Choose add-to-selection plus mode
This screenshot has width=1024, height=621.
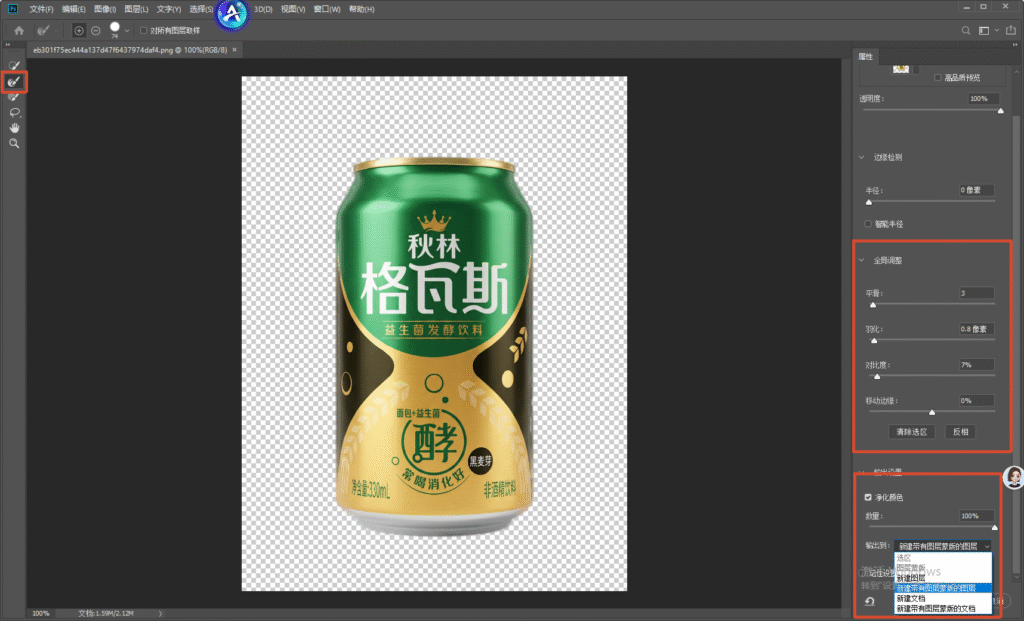pos(79,30)
